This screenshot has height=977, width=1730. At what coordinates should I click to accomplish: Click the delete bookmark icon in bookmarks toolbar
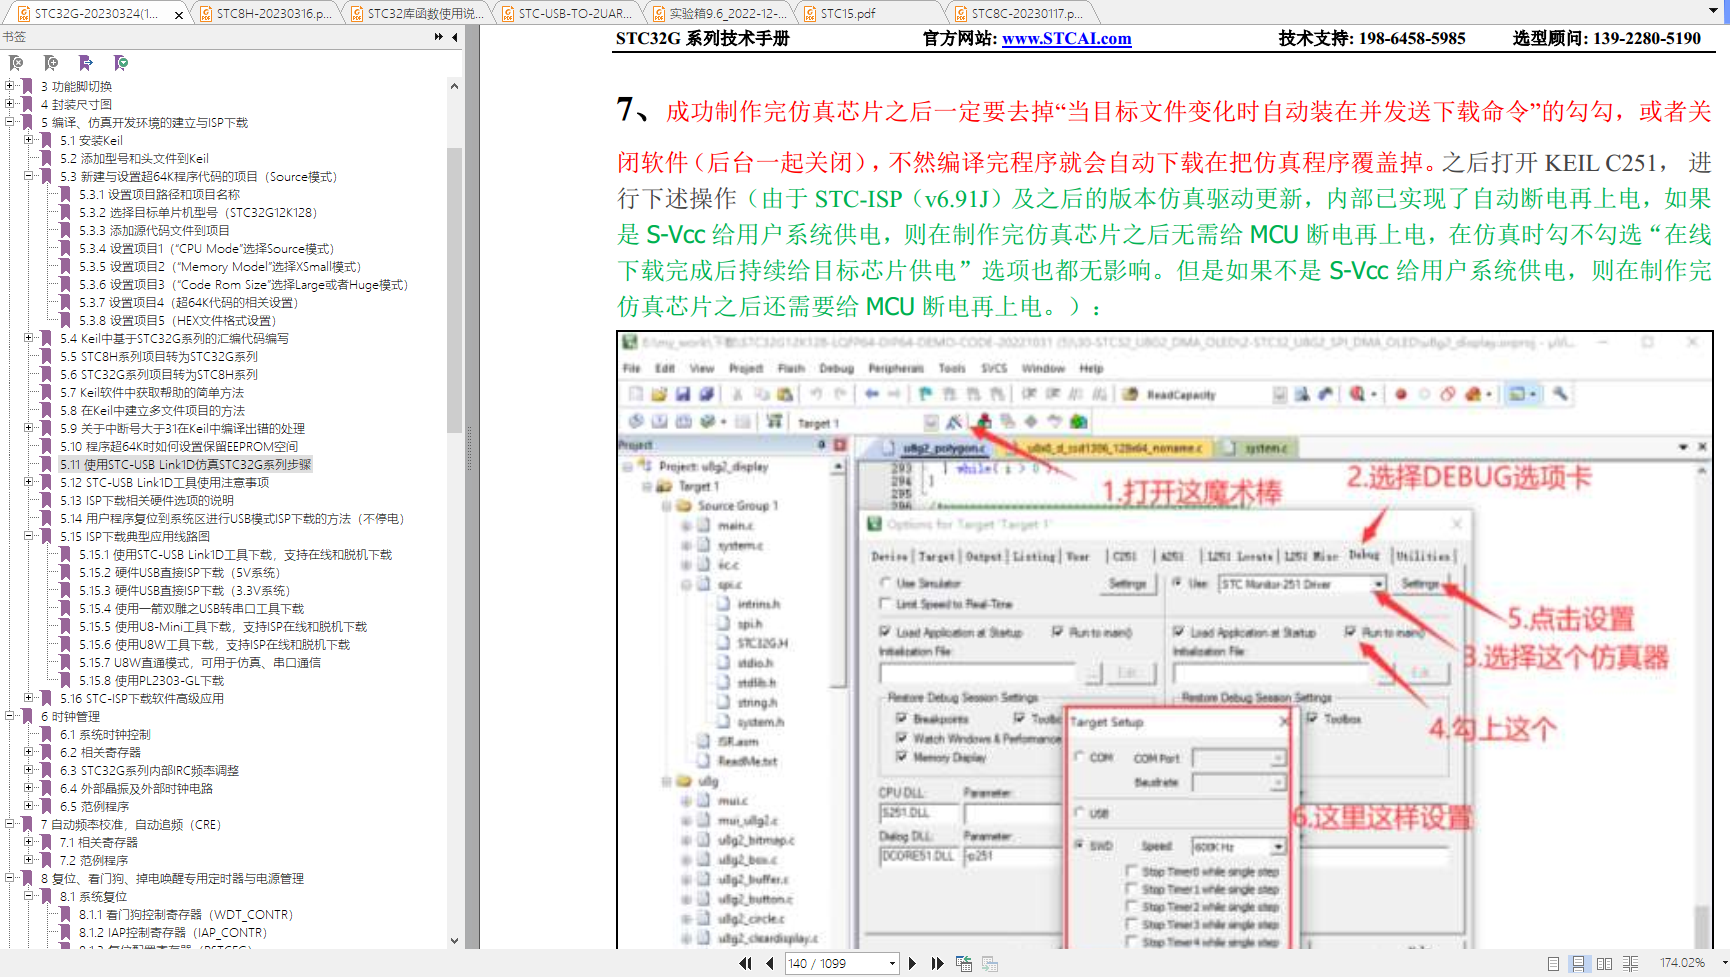(x=16, y=63)
